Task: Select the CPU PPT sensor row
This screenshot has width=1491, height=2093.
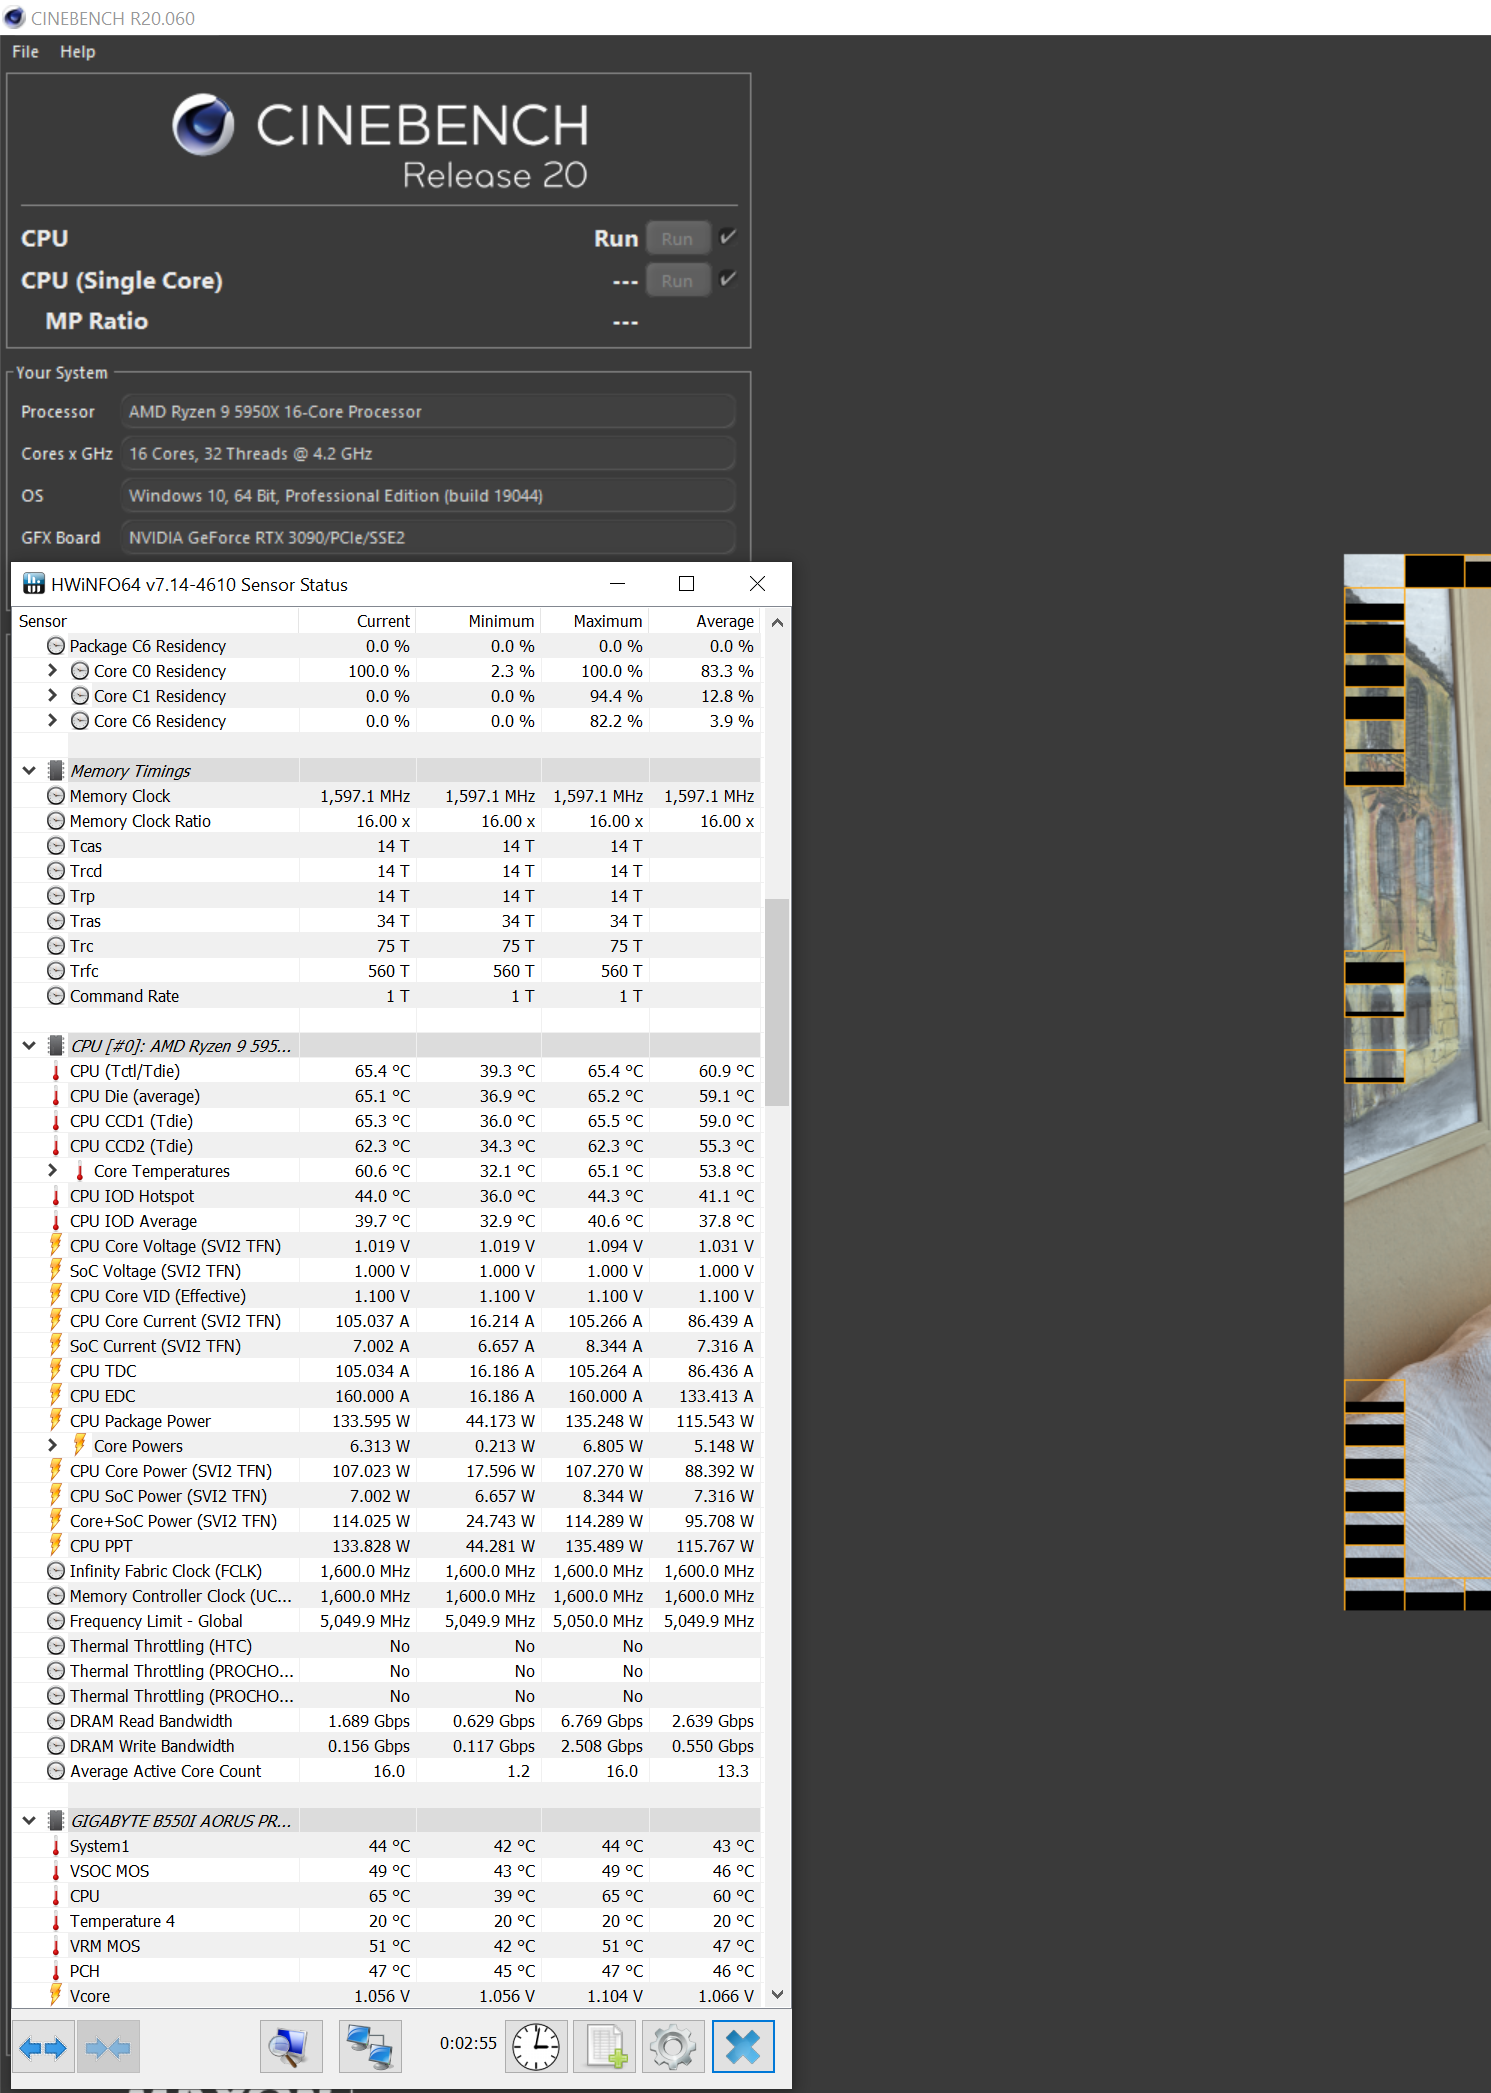Action: pos(387,1546)
